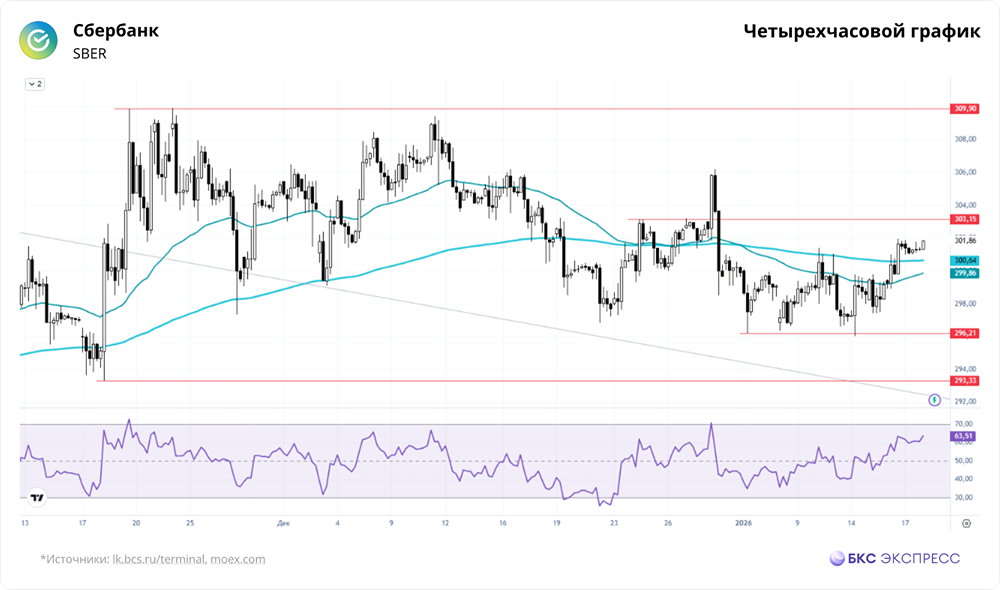The image size is (1000, 590).
Task: Click the TradingView logo in RSI pane
Action: tap(37, 498)
